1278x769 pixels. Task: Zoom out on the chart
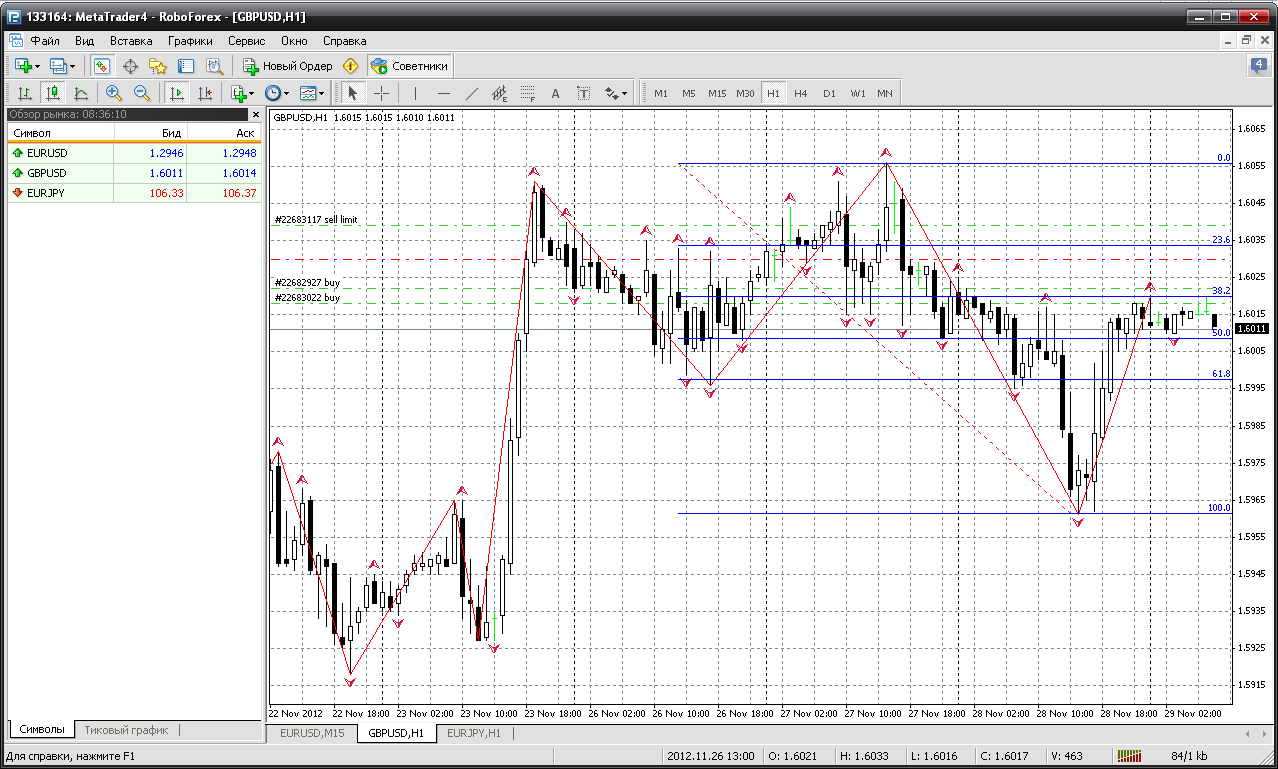141,93
